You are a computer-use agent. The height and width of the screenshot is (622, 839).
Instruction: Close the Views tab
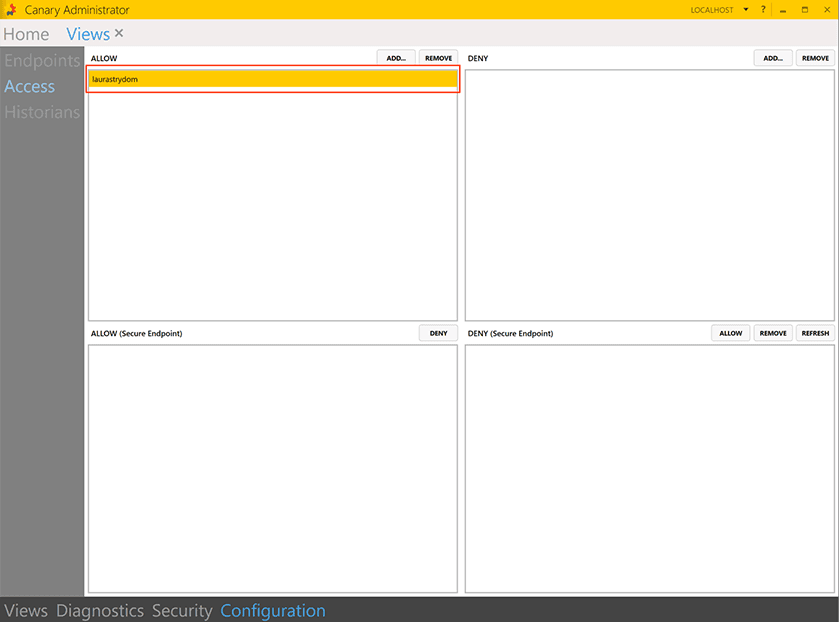point(119,33)
